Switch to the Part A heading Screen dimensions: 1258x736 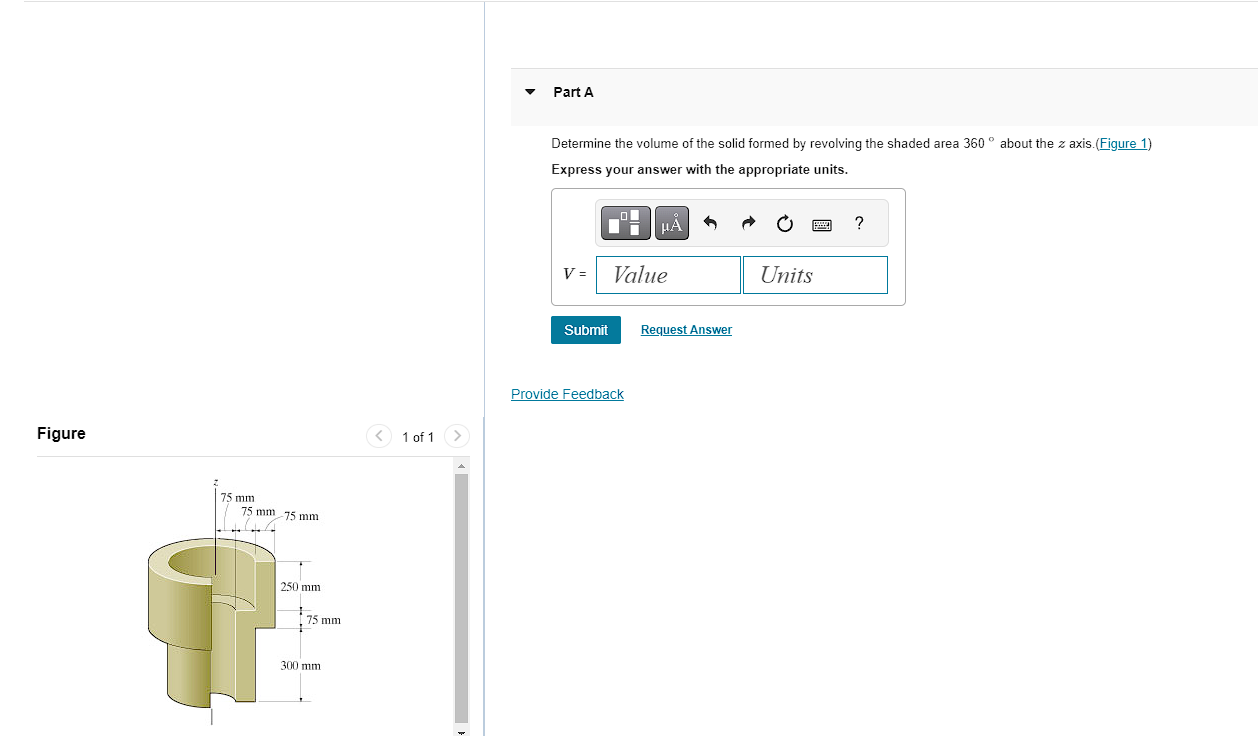pyautogui.click(x=574, y=91)
